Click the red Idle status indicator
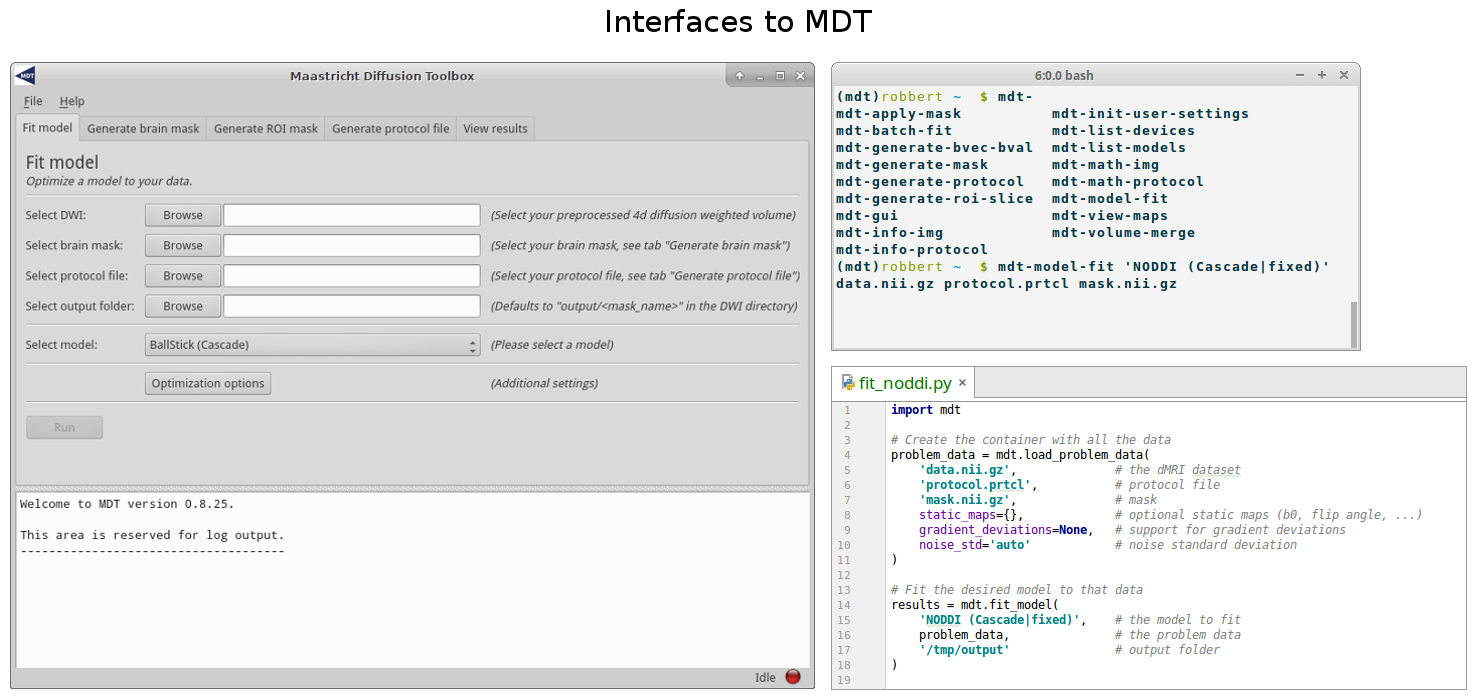The image size is (1477, 700). [x=793, y=677]
